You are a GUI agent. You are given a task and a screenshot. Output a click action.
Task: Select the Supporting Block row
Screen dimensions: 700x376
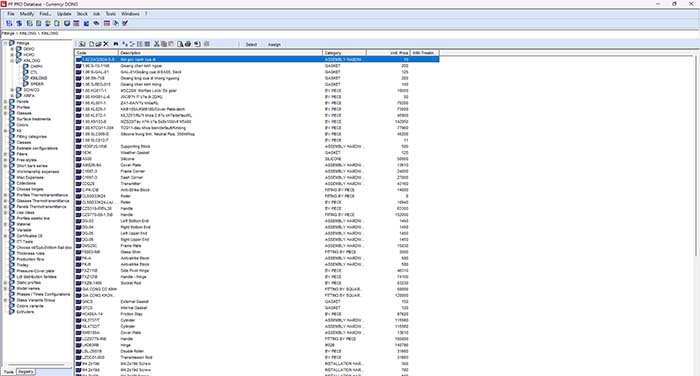pyautogui.click(x=257, y=146)
